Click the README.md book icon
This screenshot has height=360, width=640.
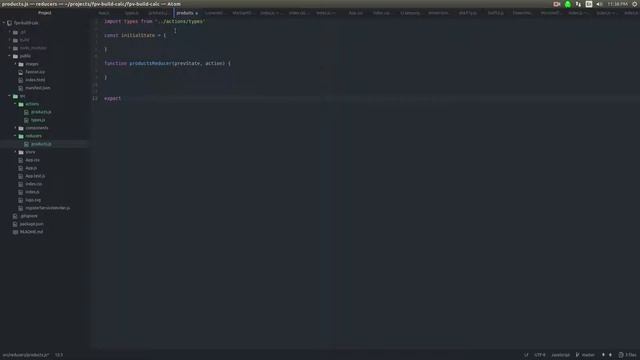(x=16, y=232)
